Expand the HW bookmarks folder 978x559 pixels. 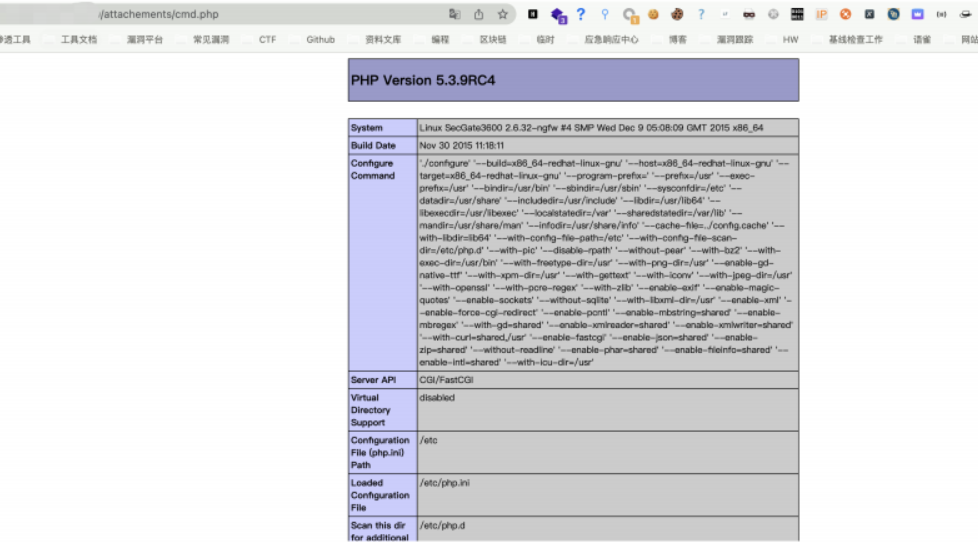point(790,40)
